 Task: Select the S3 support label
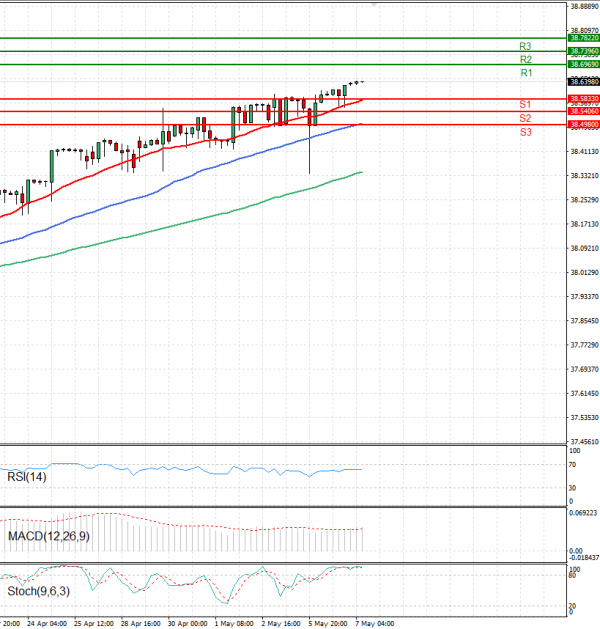(x=525, y=132)
